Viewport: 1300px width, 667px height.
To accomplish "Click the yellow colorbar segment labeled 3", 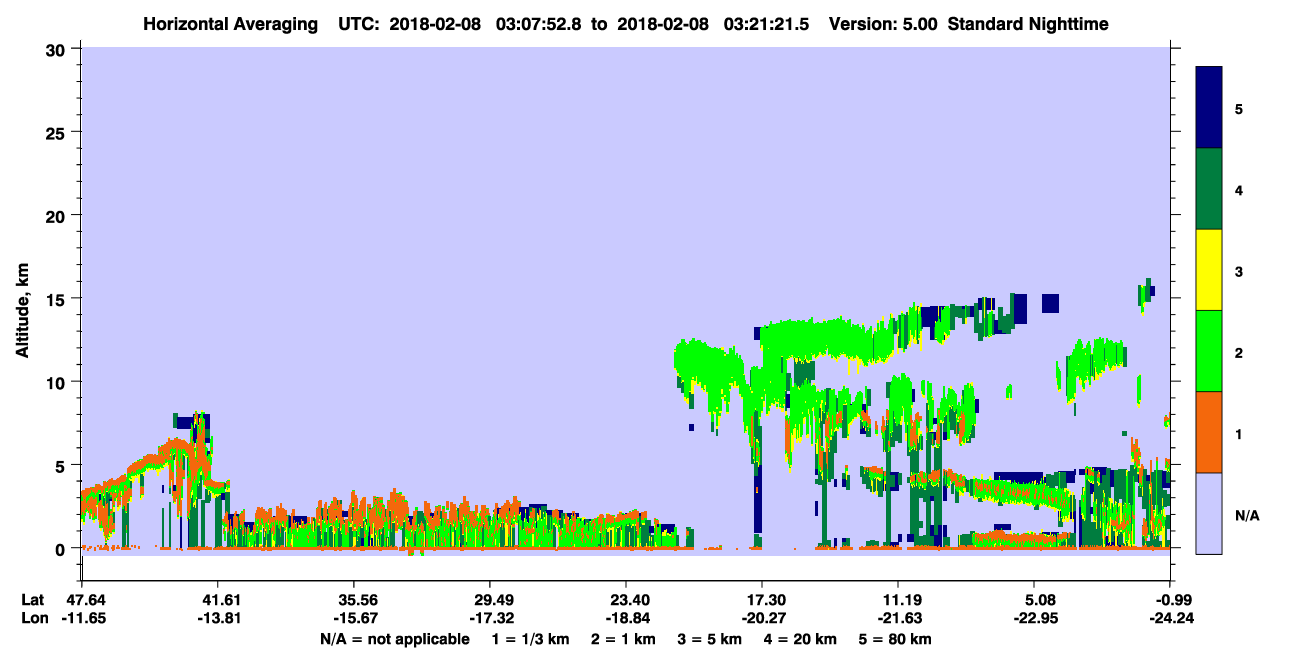I will pyautogui.click(x=1209, y=270).
